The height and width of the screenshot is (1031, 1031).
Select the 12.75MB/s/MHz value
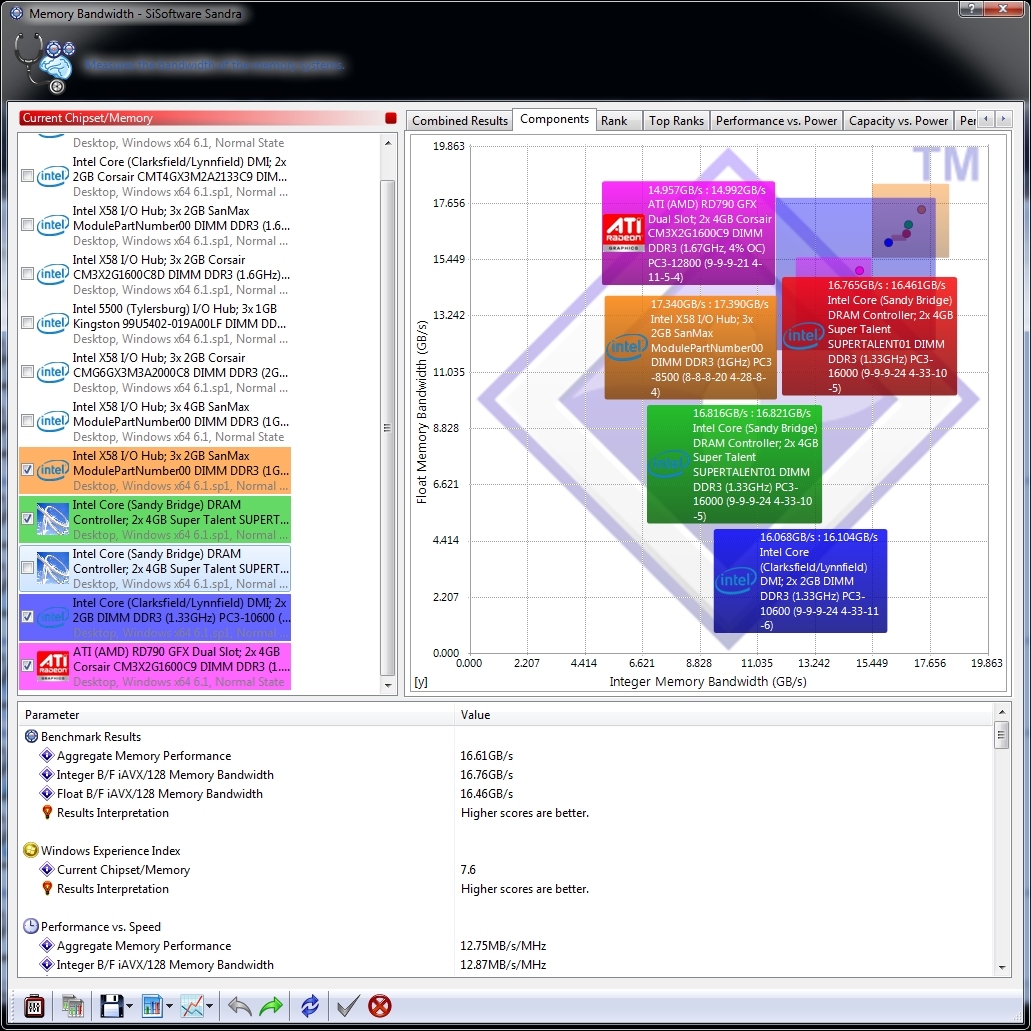tap(503, 946)
